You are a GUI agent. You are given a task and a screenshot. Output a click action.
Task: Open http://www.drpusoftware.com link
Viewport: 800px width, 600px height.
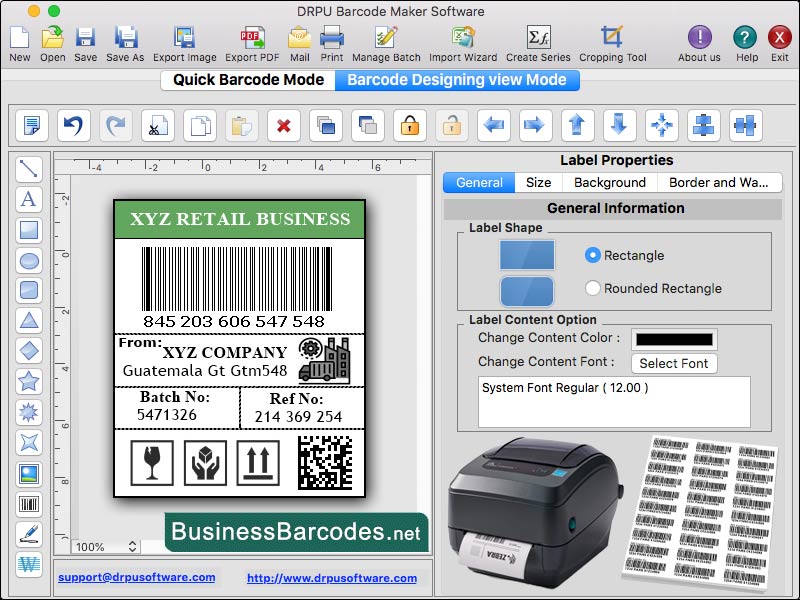tap(332, 578)
